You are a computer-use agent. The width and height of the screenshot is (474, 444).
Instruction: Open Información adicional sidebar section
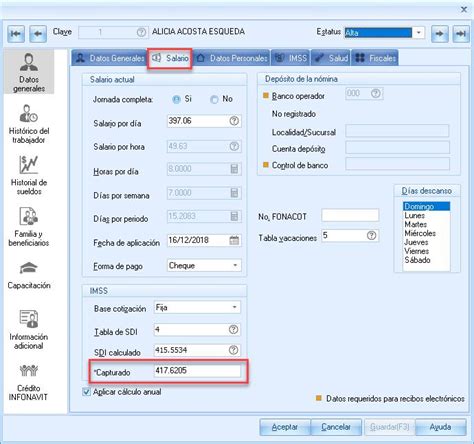point(29,329)
